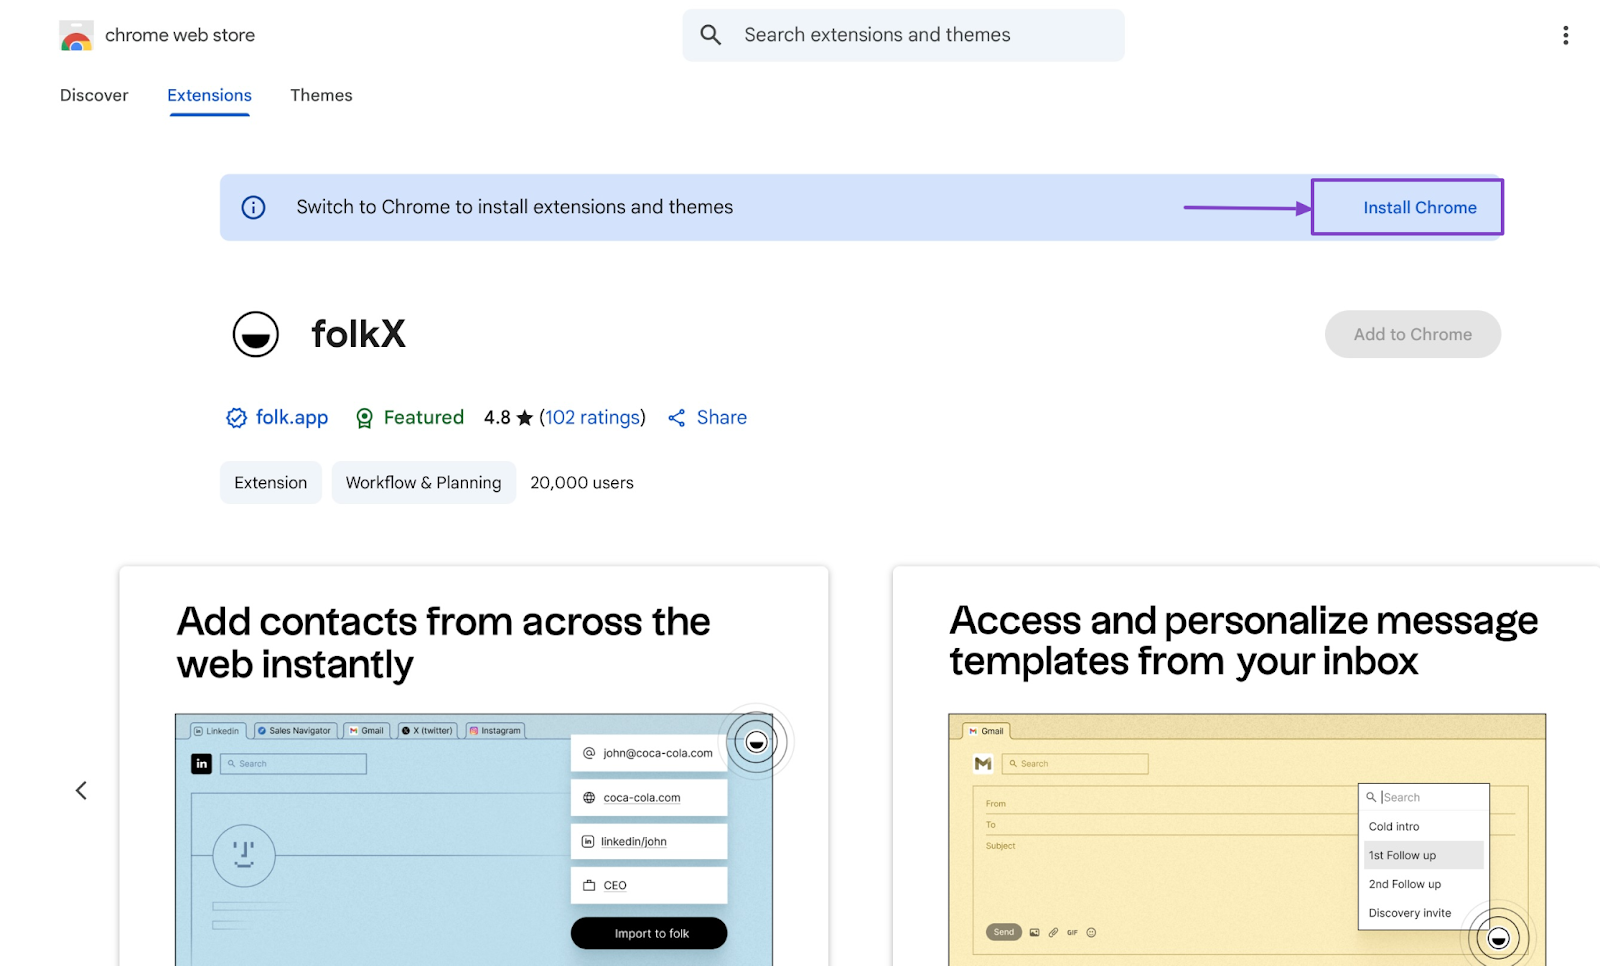Screen dimensions: 1600x966
Task: Click the Install Chrome button
Action: [x=1407, y=207]
